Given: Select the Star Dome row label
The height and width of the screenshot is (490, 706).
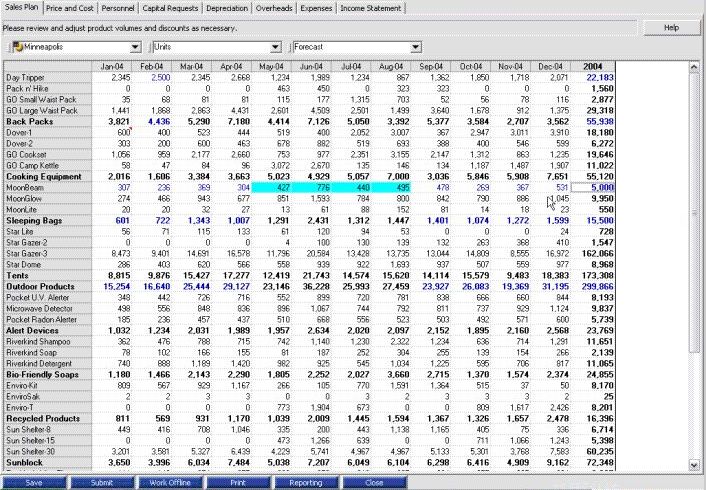Looking at the screenshot, I should [48, 265].
